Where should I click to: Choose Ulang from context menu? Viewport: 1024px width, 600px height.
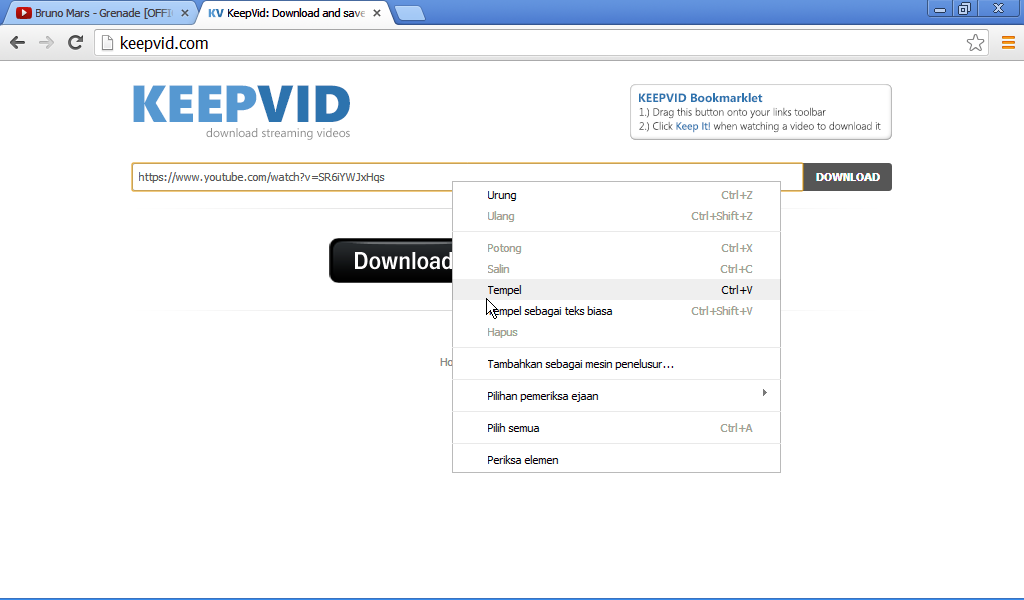point(616,216)
